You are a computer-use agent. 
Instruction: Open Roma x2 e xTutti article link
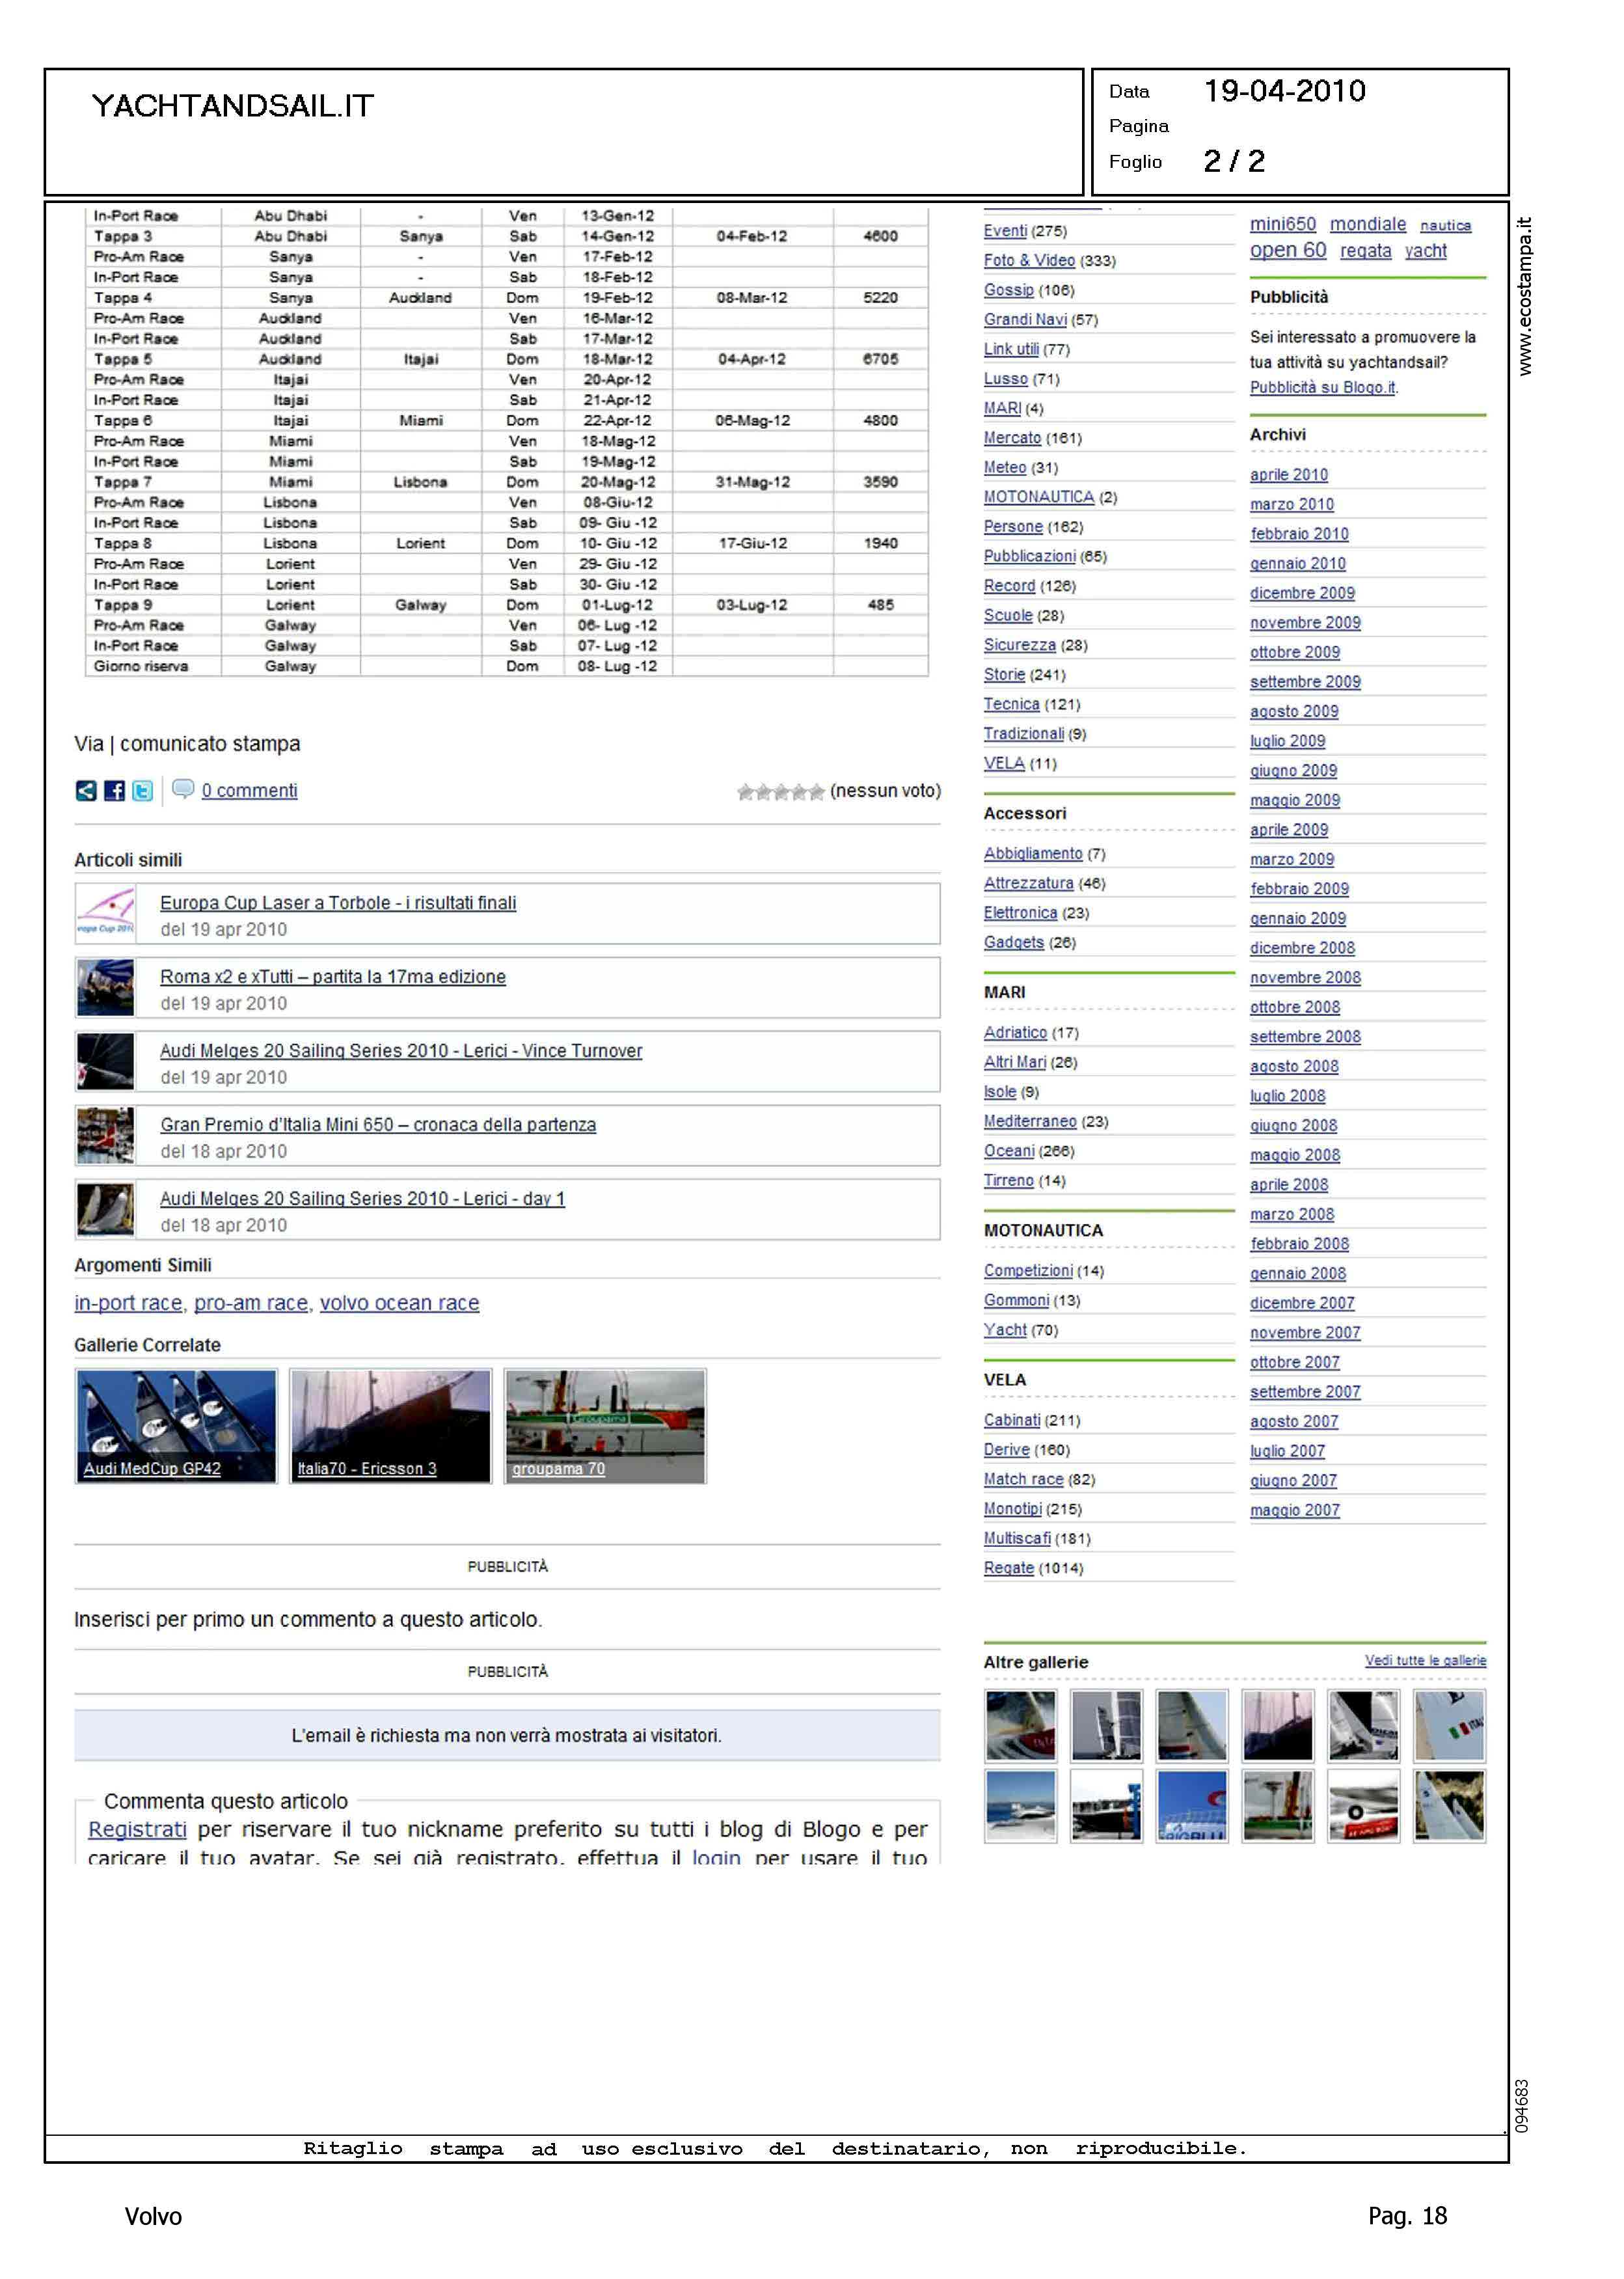click(332, 977)
